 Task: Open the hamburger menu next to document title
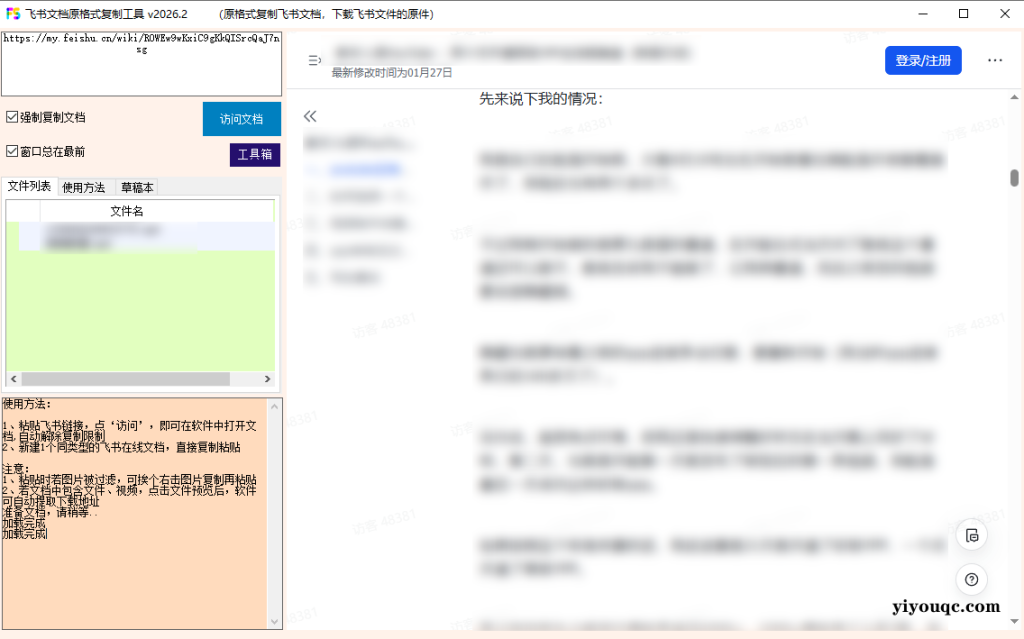313,60
